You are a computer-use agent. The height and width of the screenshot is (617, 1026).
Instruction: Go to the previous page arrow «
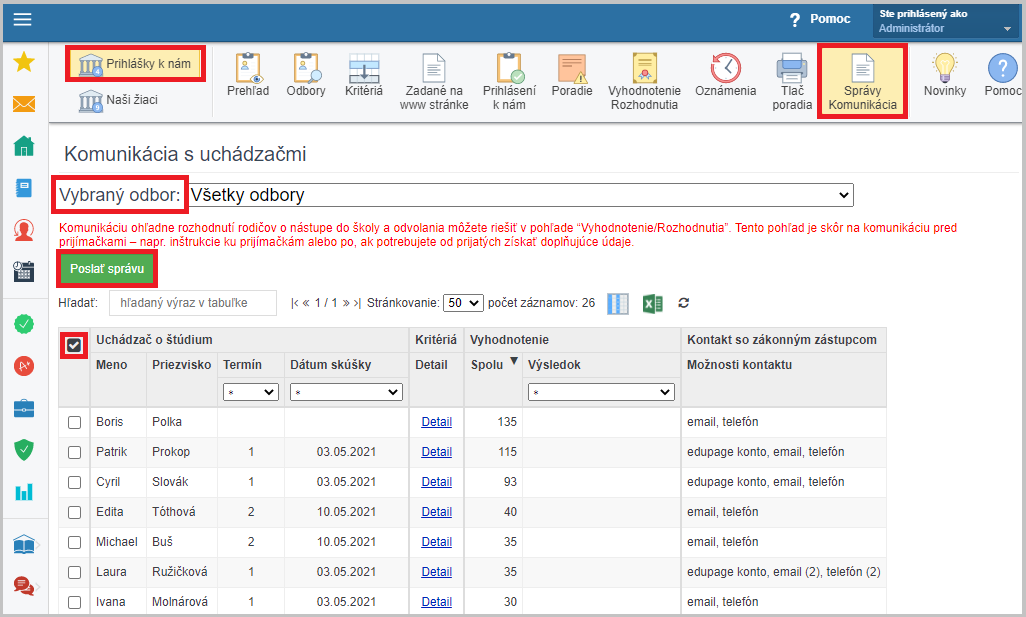point(306,303)
